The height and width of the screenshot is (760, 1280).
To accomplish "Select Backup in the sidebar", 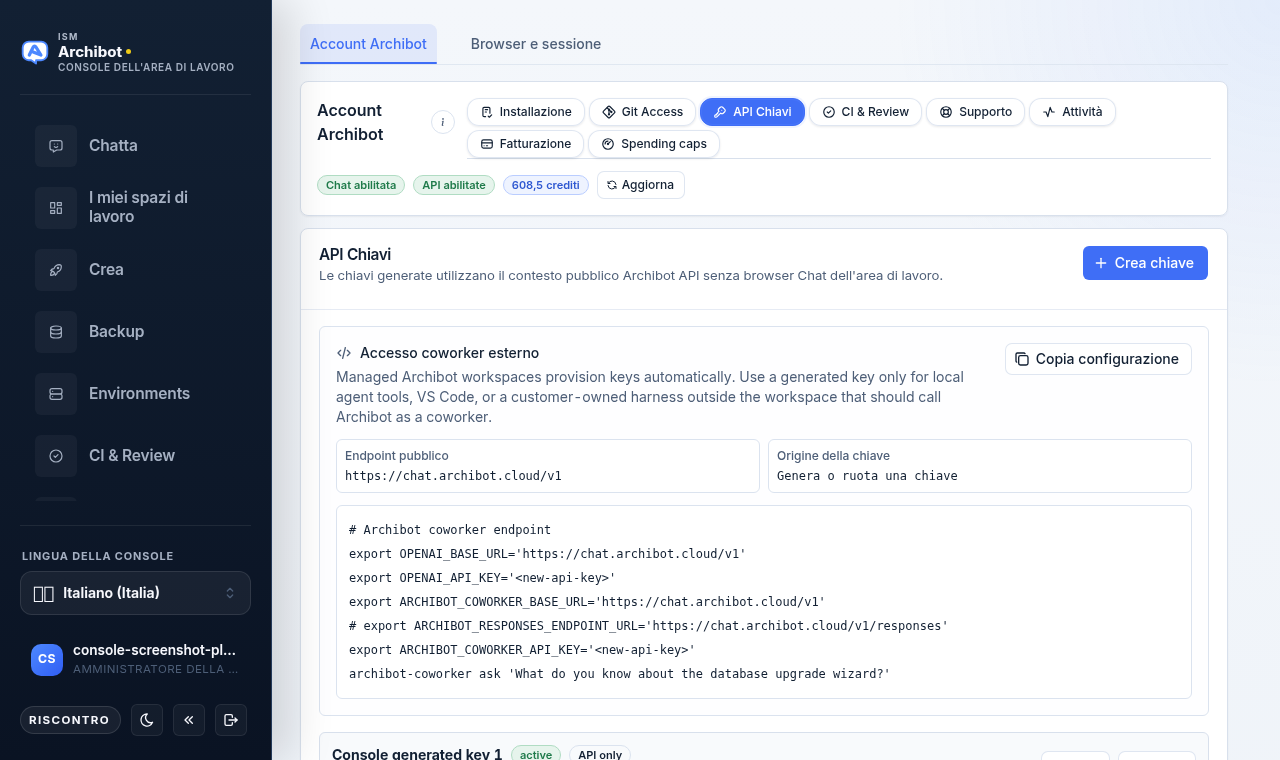I will tap(116, 331).
